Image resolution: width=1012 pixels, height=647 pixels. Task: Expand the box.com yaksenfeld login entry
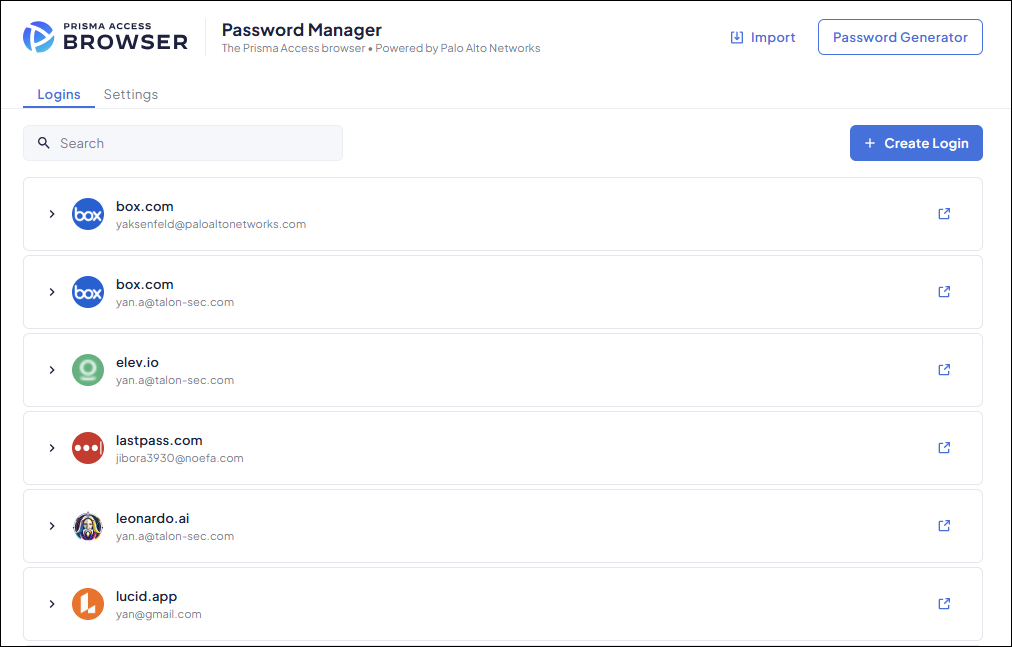tap(52, 214)
